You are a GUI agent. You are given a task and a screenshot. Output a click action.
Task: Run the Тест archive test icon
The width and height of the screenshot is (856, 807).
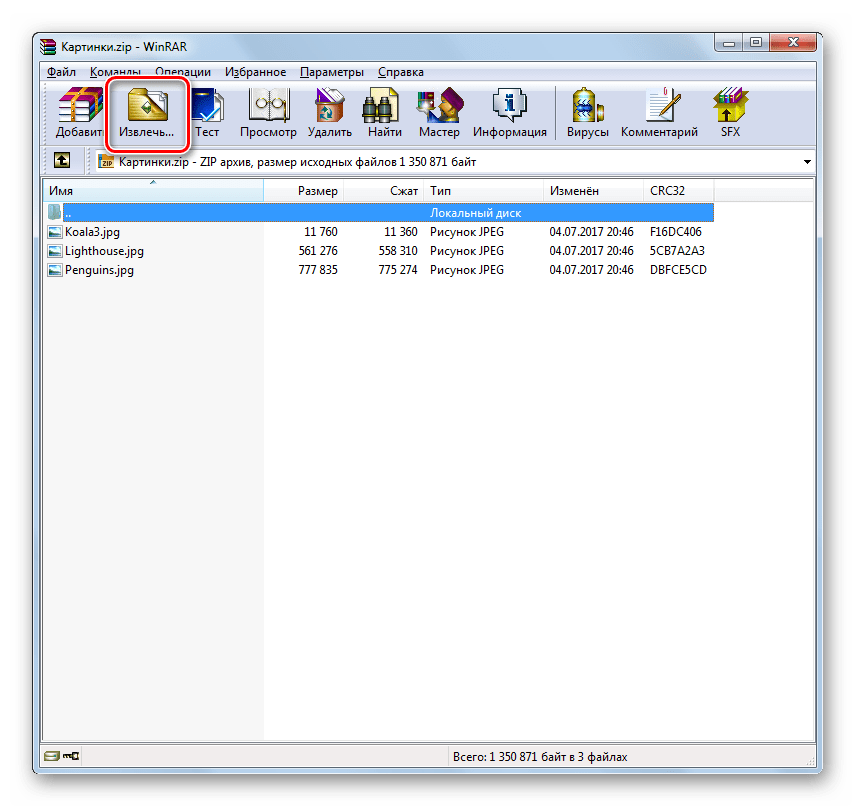point(207,112)
